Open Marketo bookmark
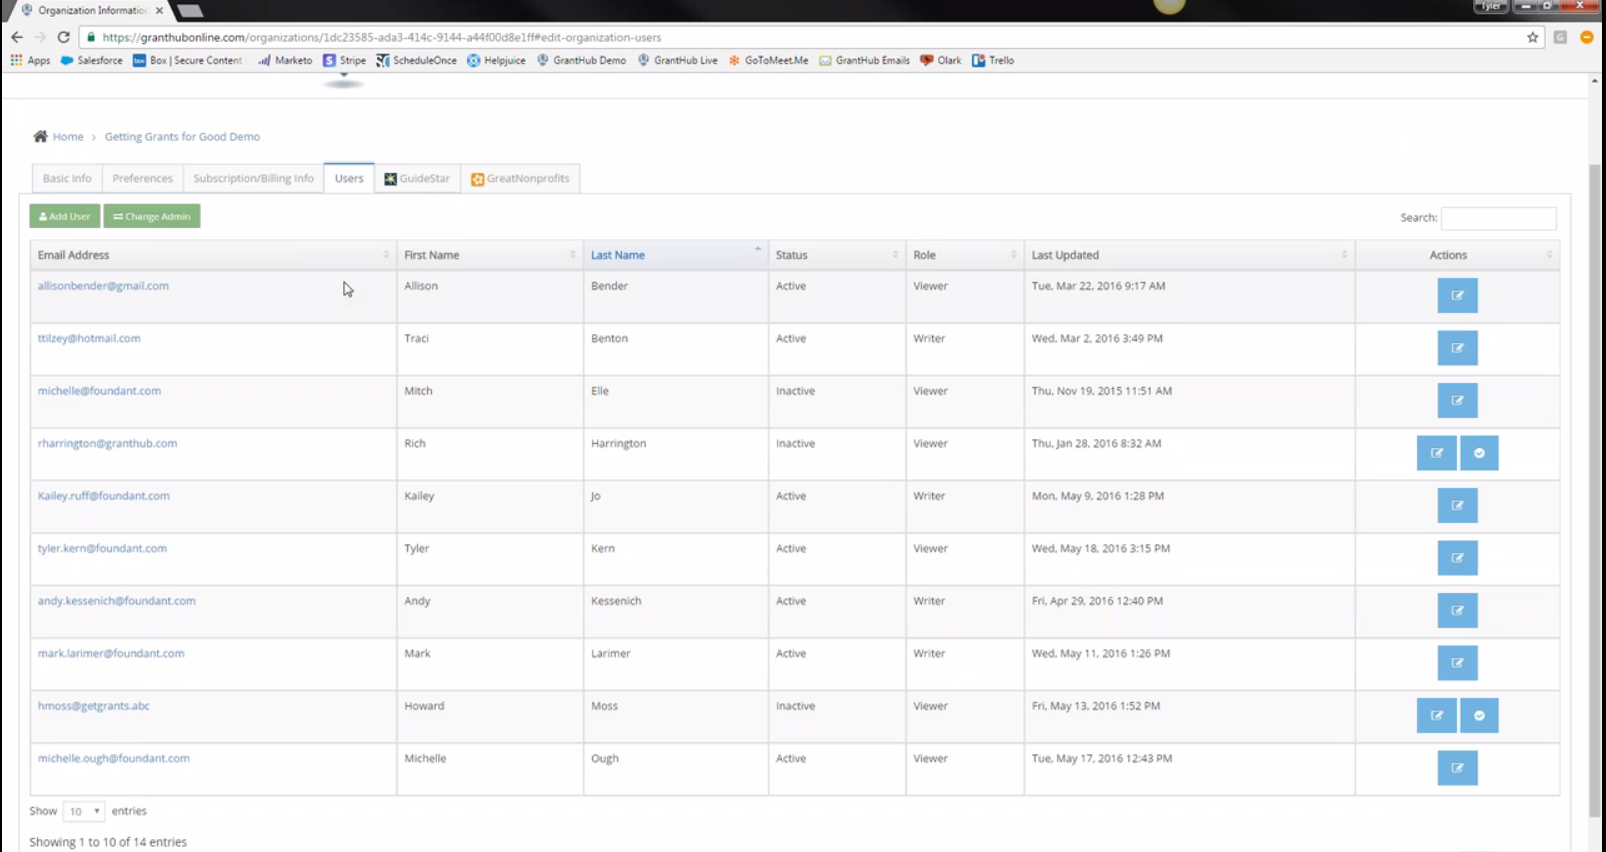The image size is (1606, 852). click(x=285, y=60)
